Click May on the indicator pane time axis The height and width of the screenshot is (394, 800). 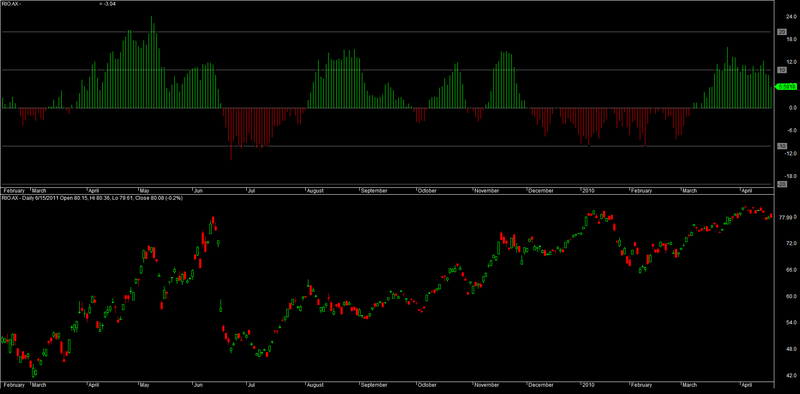coord(144,190)
